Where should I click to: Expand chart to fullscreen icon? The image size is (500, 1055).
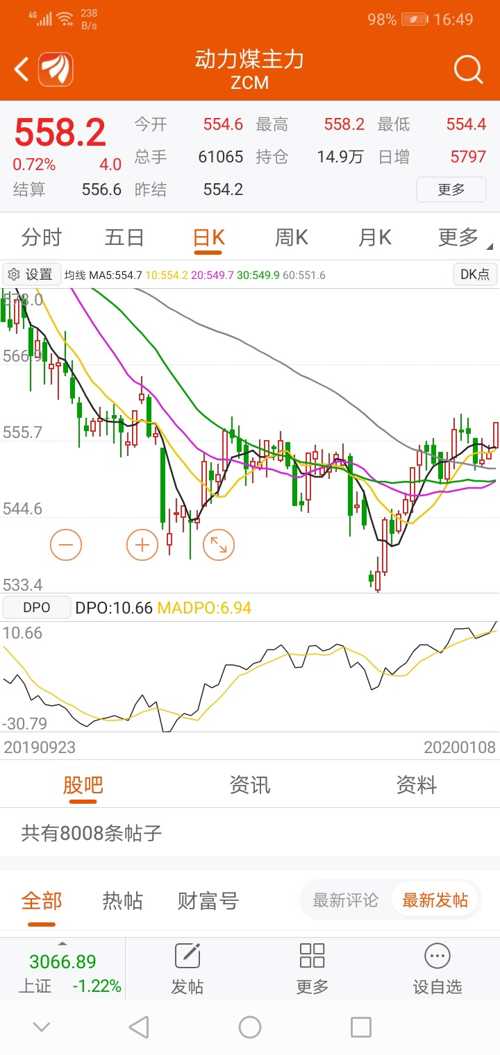[x=219, y=544]
